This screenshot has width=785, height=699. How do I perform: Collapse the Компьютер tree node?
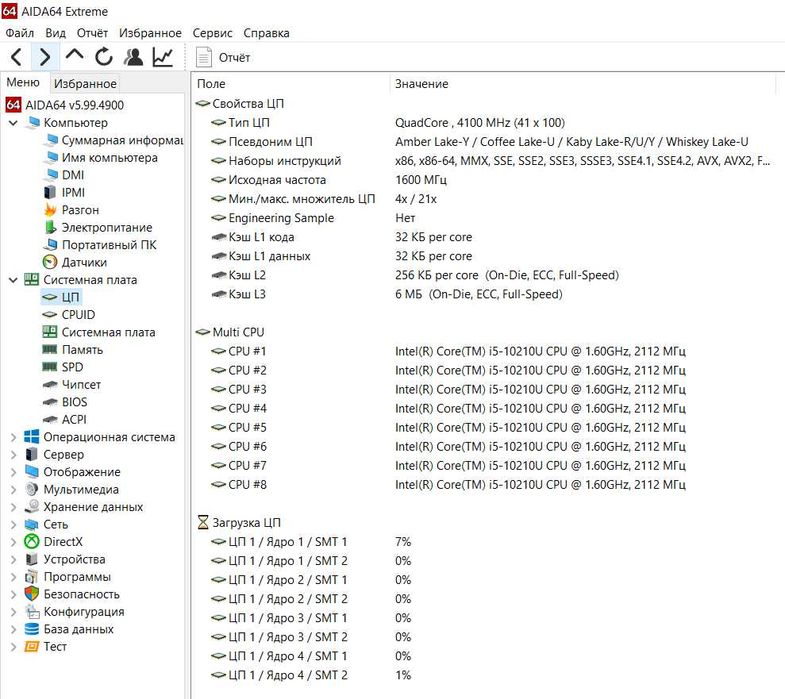click(14, 123)
